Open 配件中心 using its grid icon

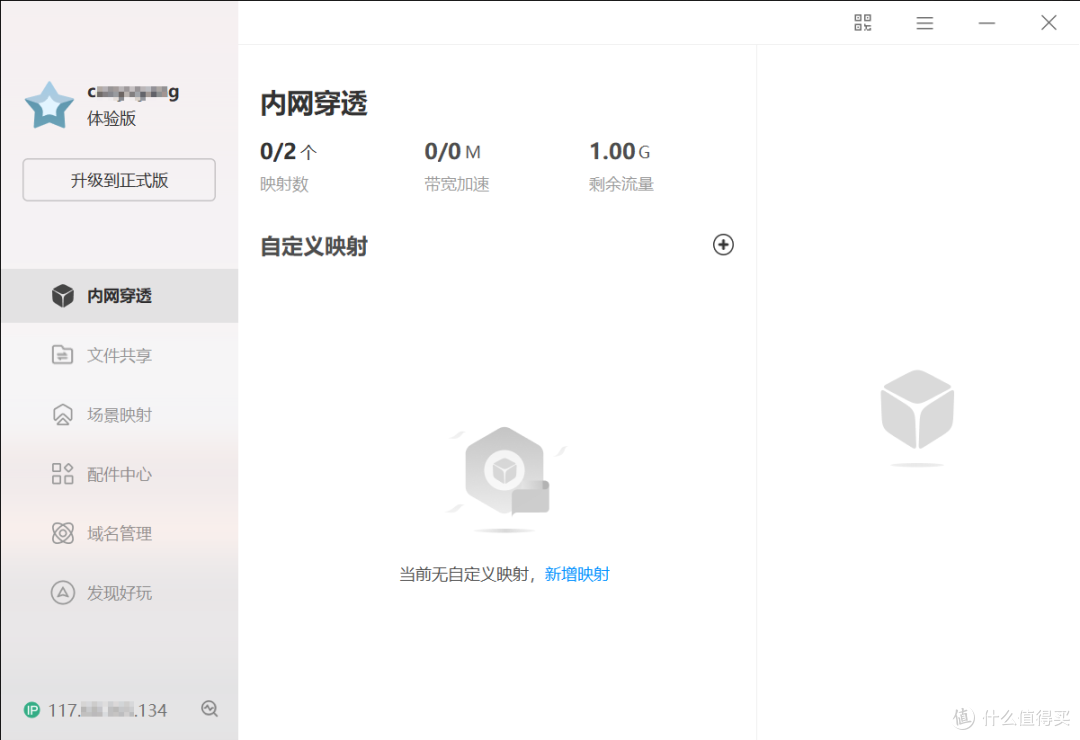point(62,473)
